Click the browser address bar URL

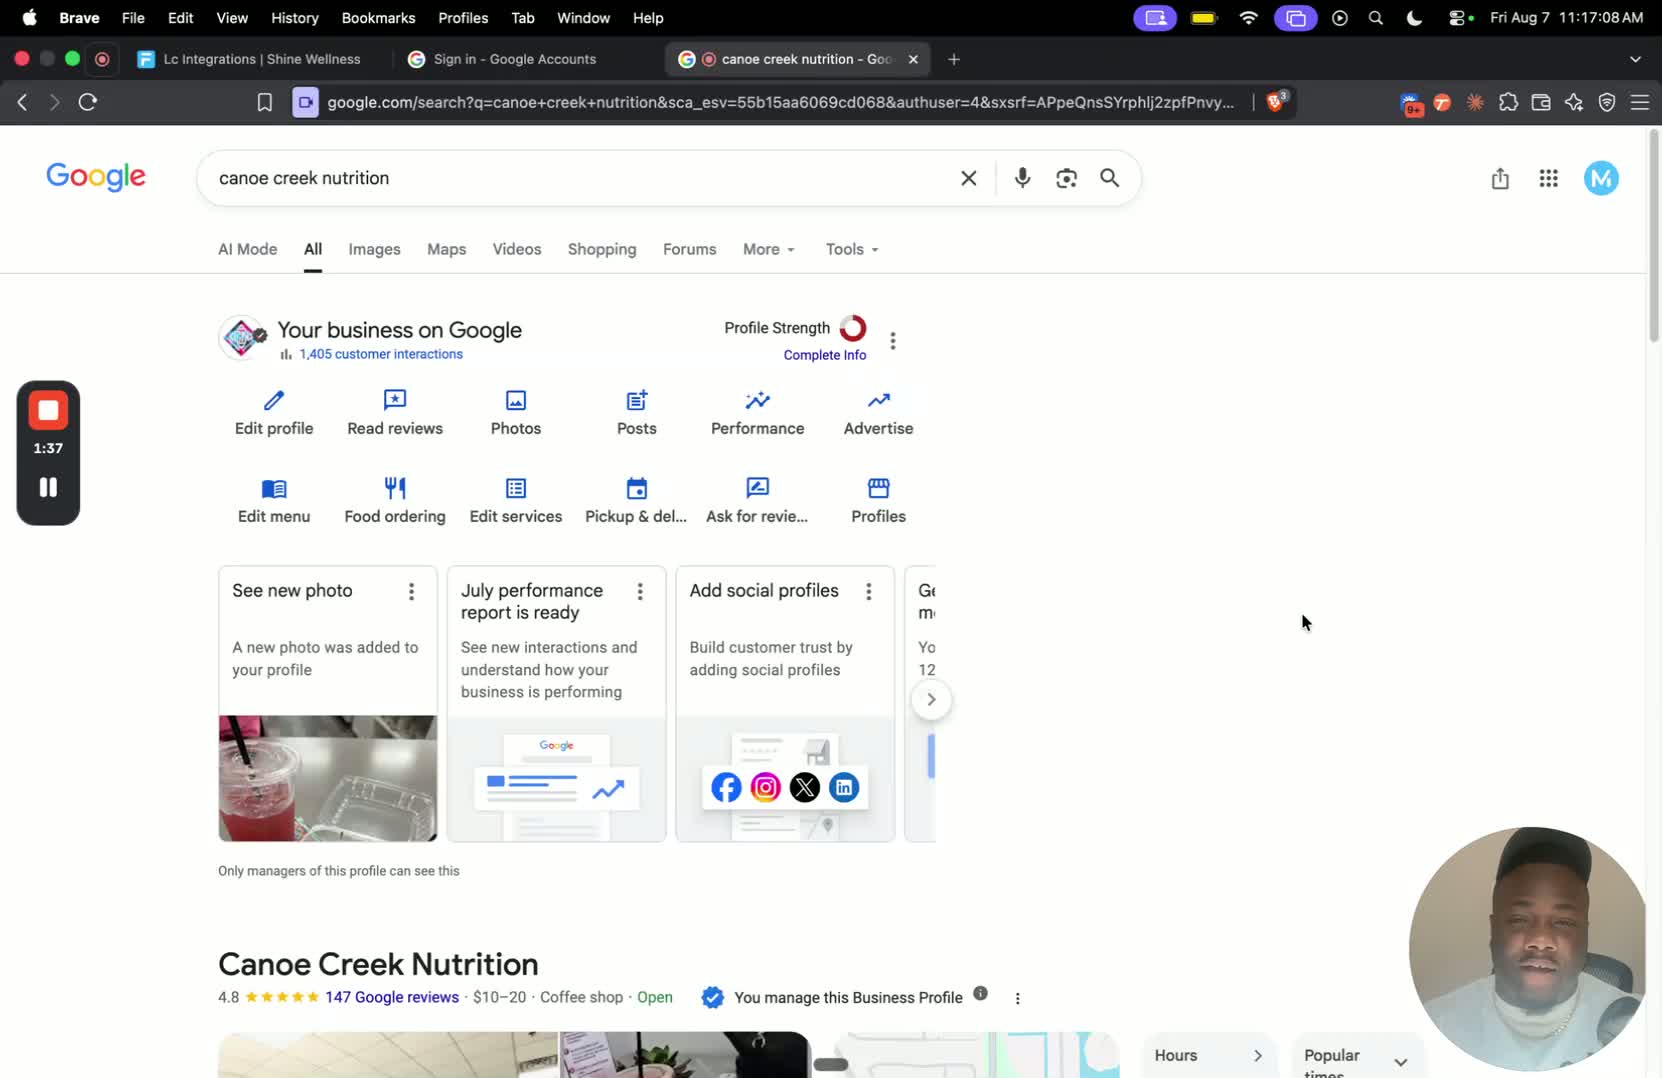click(x=780, y=102)
